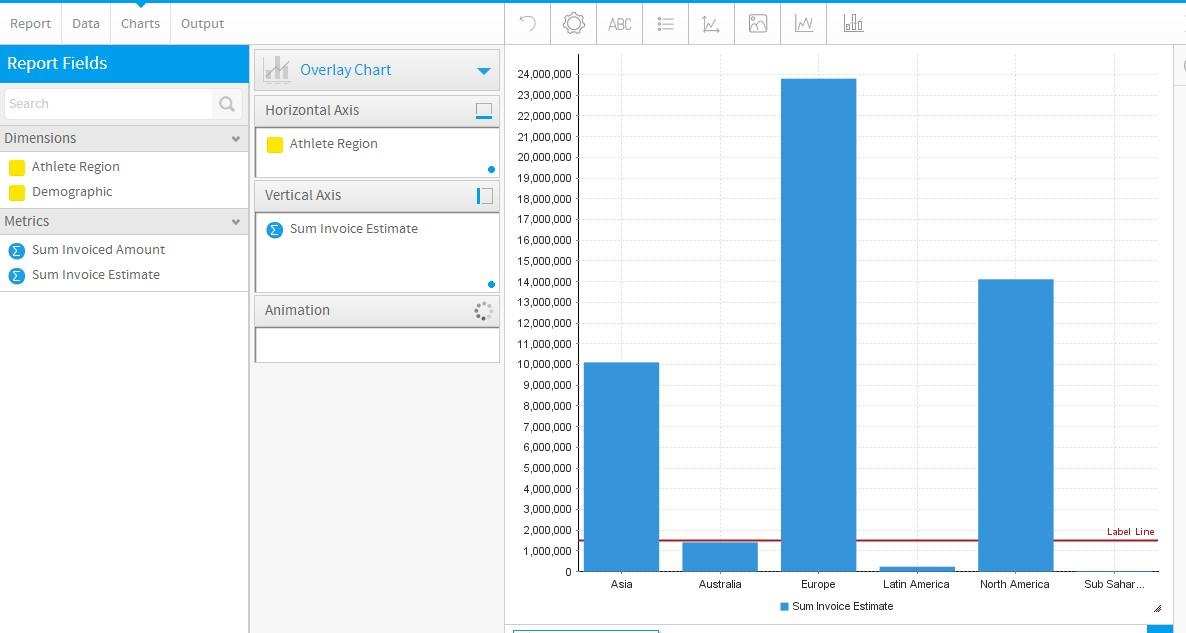Viewport: 1186px width, 633px height.
Task: Click the Sum Invoice Estimate legend label
Action: (843, 607)
